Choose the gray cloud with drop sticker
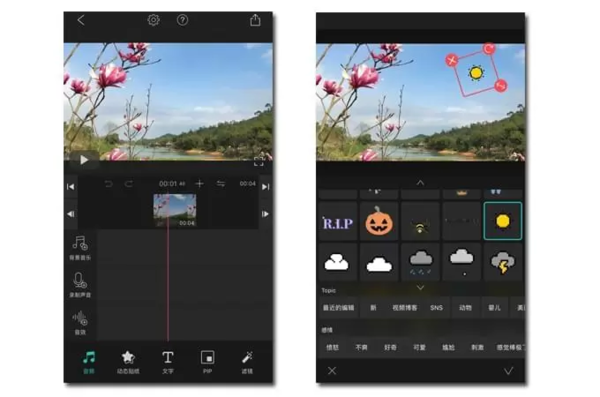Image resolution: width=600 pixels, height=397 pixels. (461, 262)
